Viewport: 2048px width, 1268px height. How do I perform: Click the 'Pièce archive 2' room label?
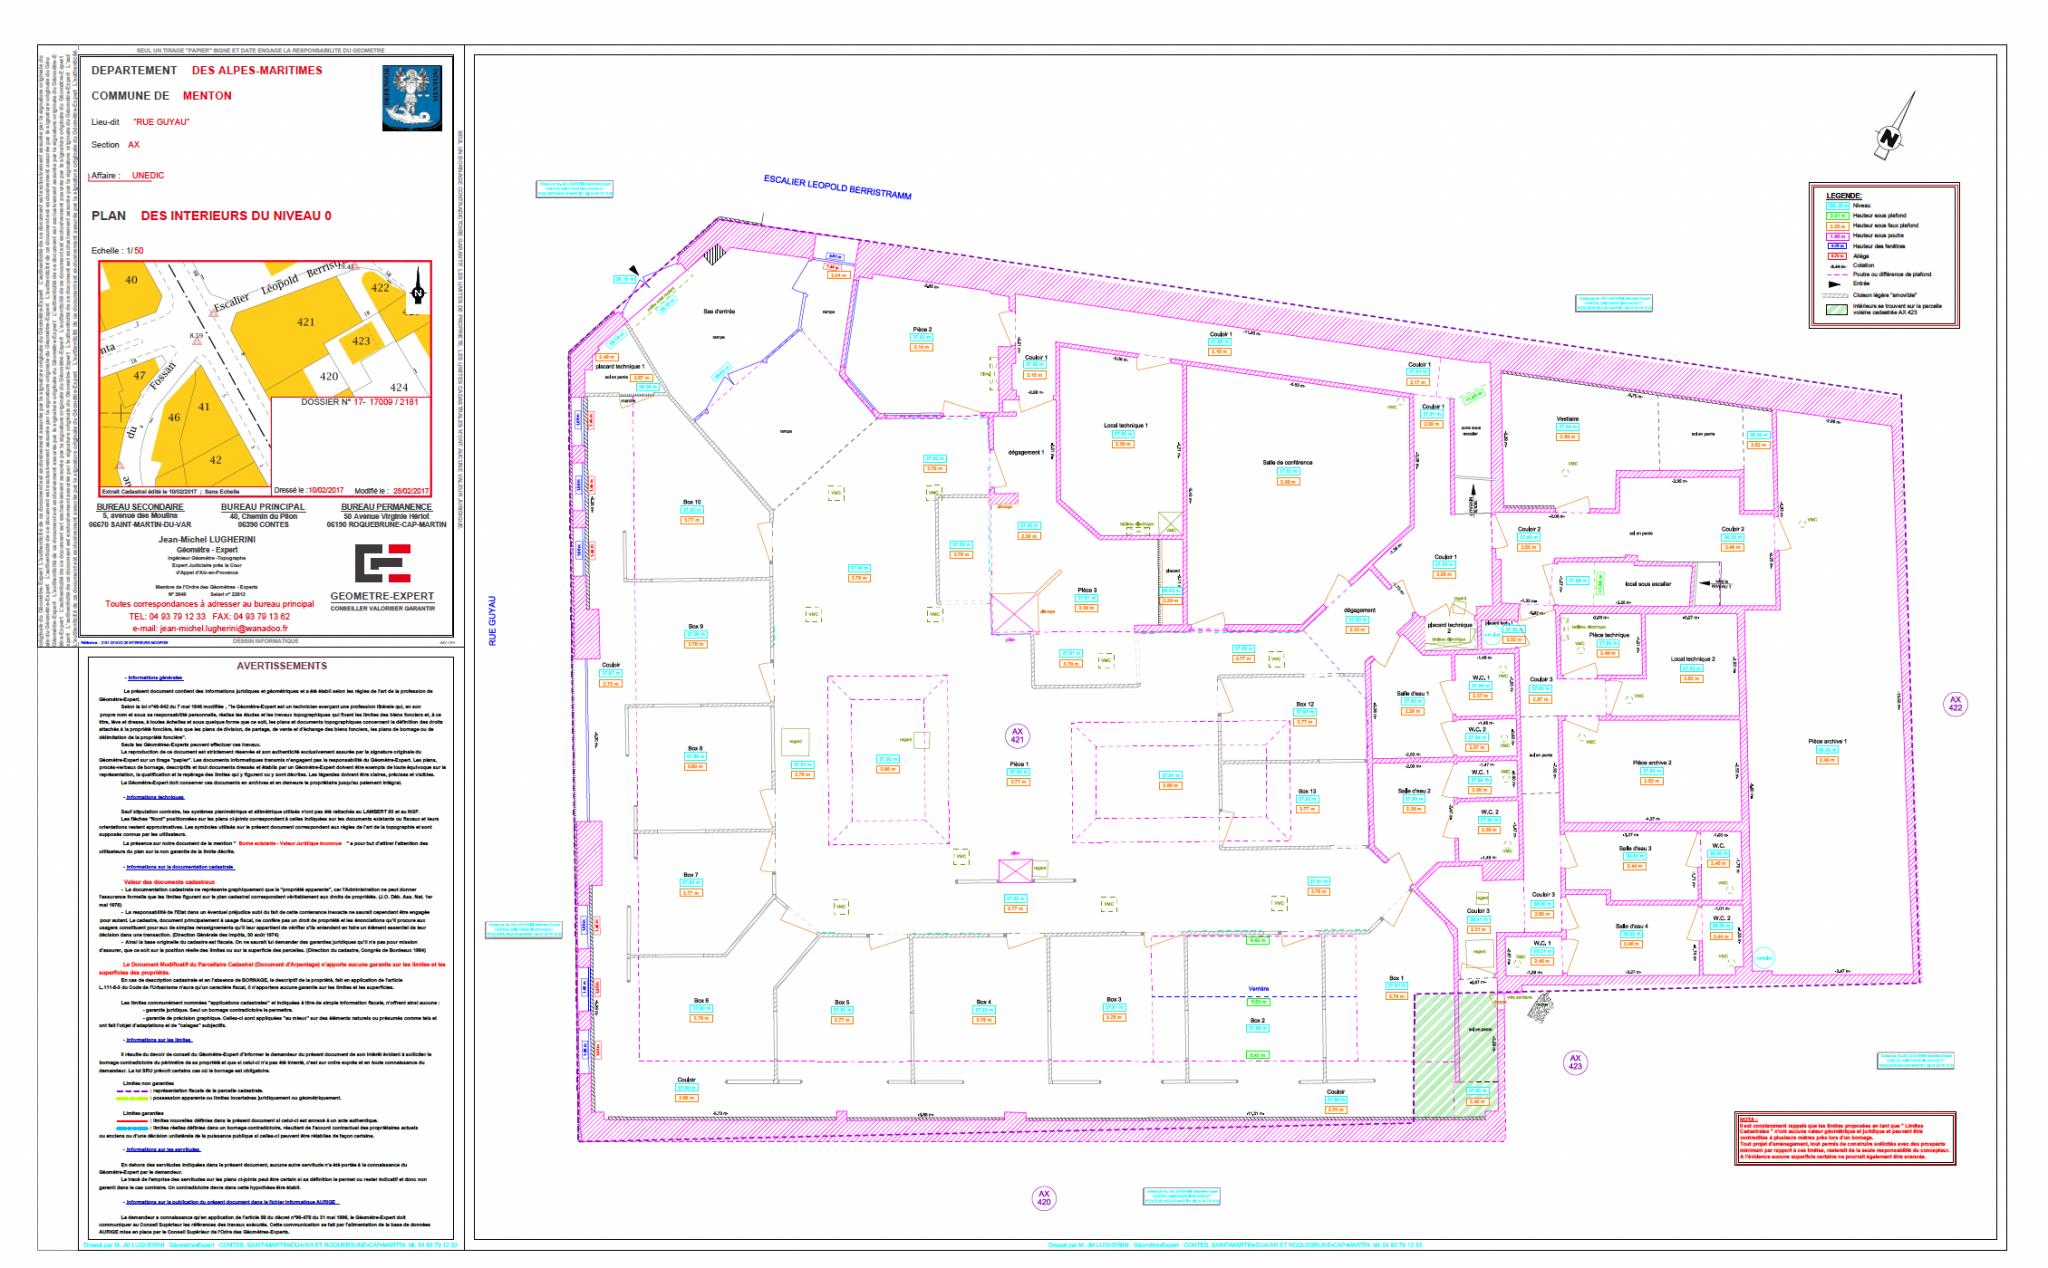point(1652,762)
